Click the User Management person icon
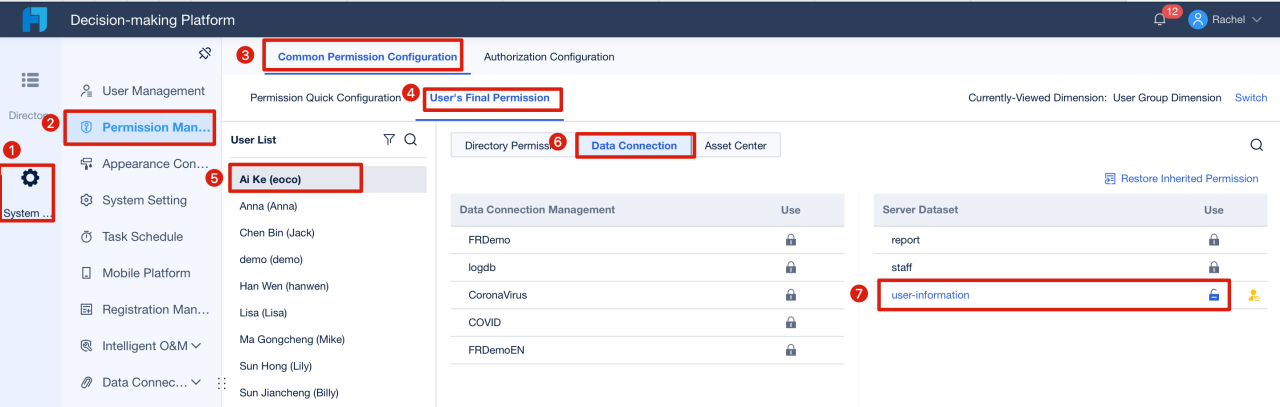This screenshot has width=1280, height=407. click(86, 91)
